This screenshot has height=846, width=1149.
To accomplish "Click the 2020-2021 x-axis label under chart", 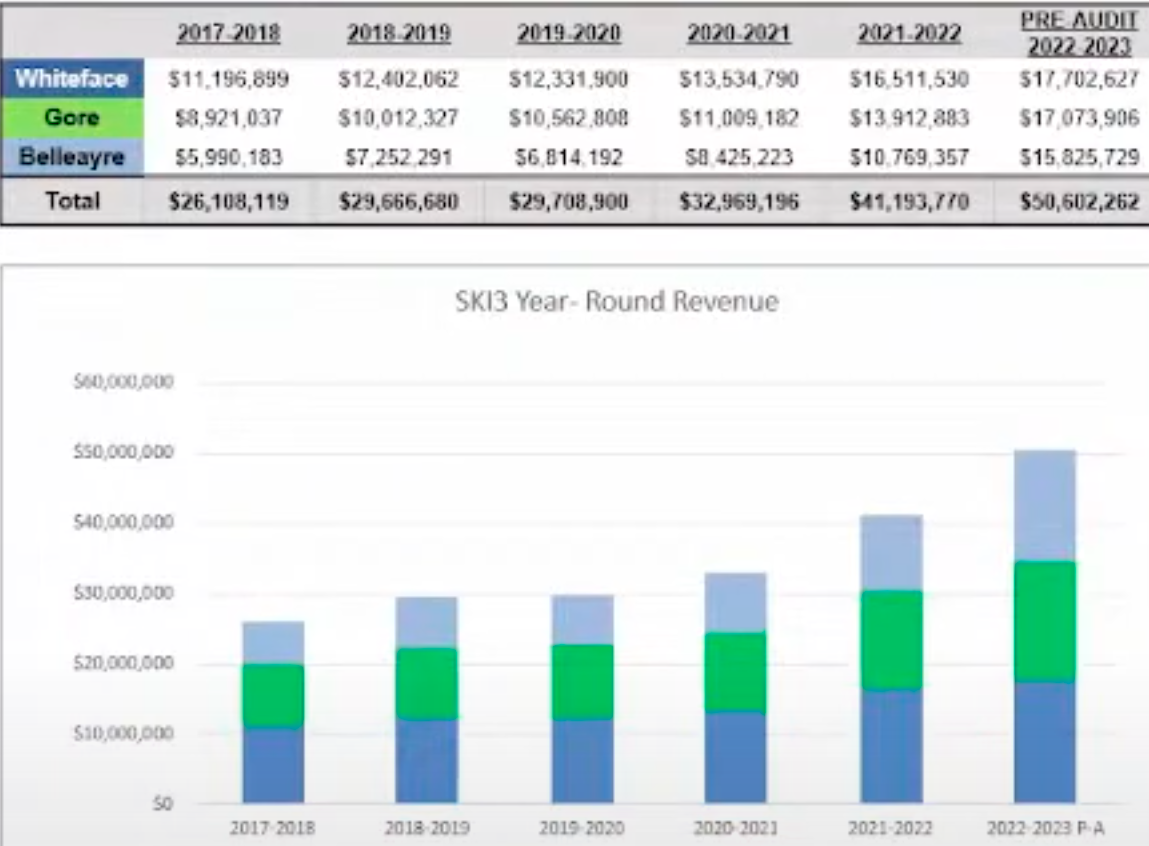I will point(736,828).
